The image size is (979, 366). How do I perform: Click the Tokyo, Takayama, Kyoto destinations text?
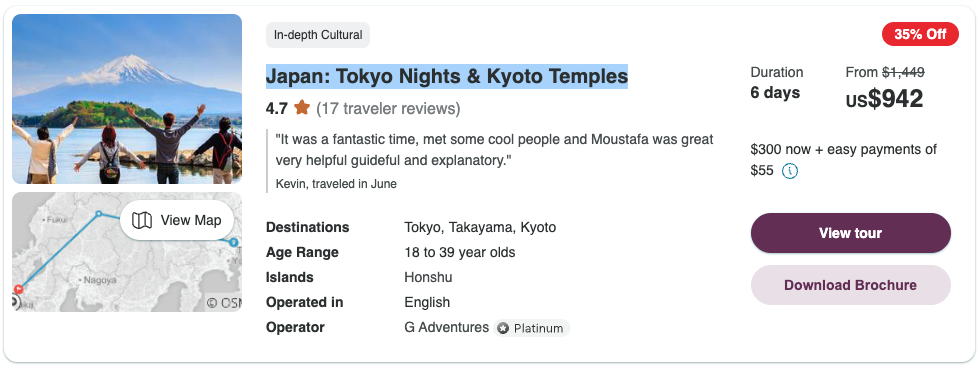point(480,227)
